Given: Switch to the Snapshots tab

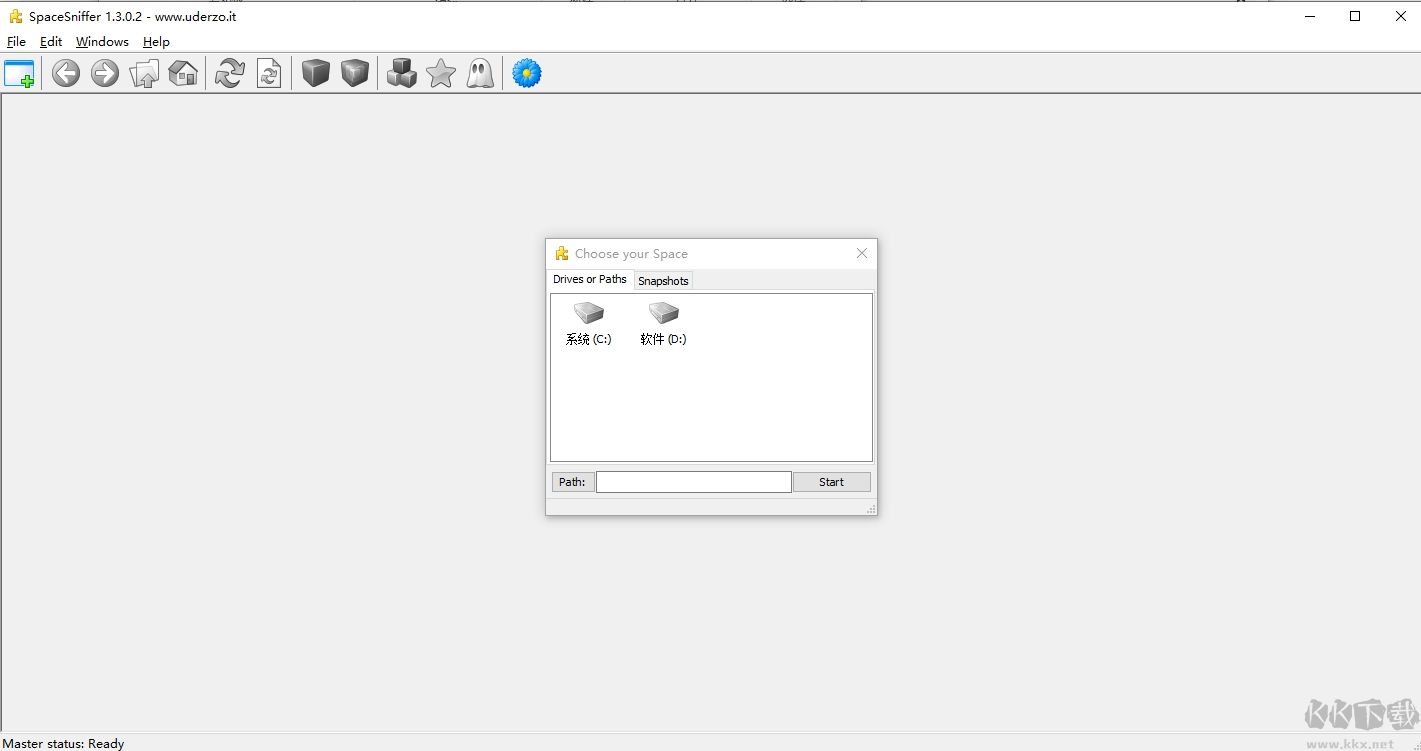Looking at the screenshot, I should [663, 281].
